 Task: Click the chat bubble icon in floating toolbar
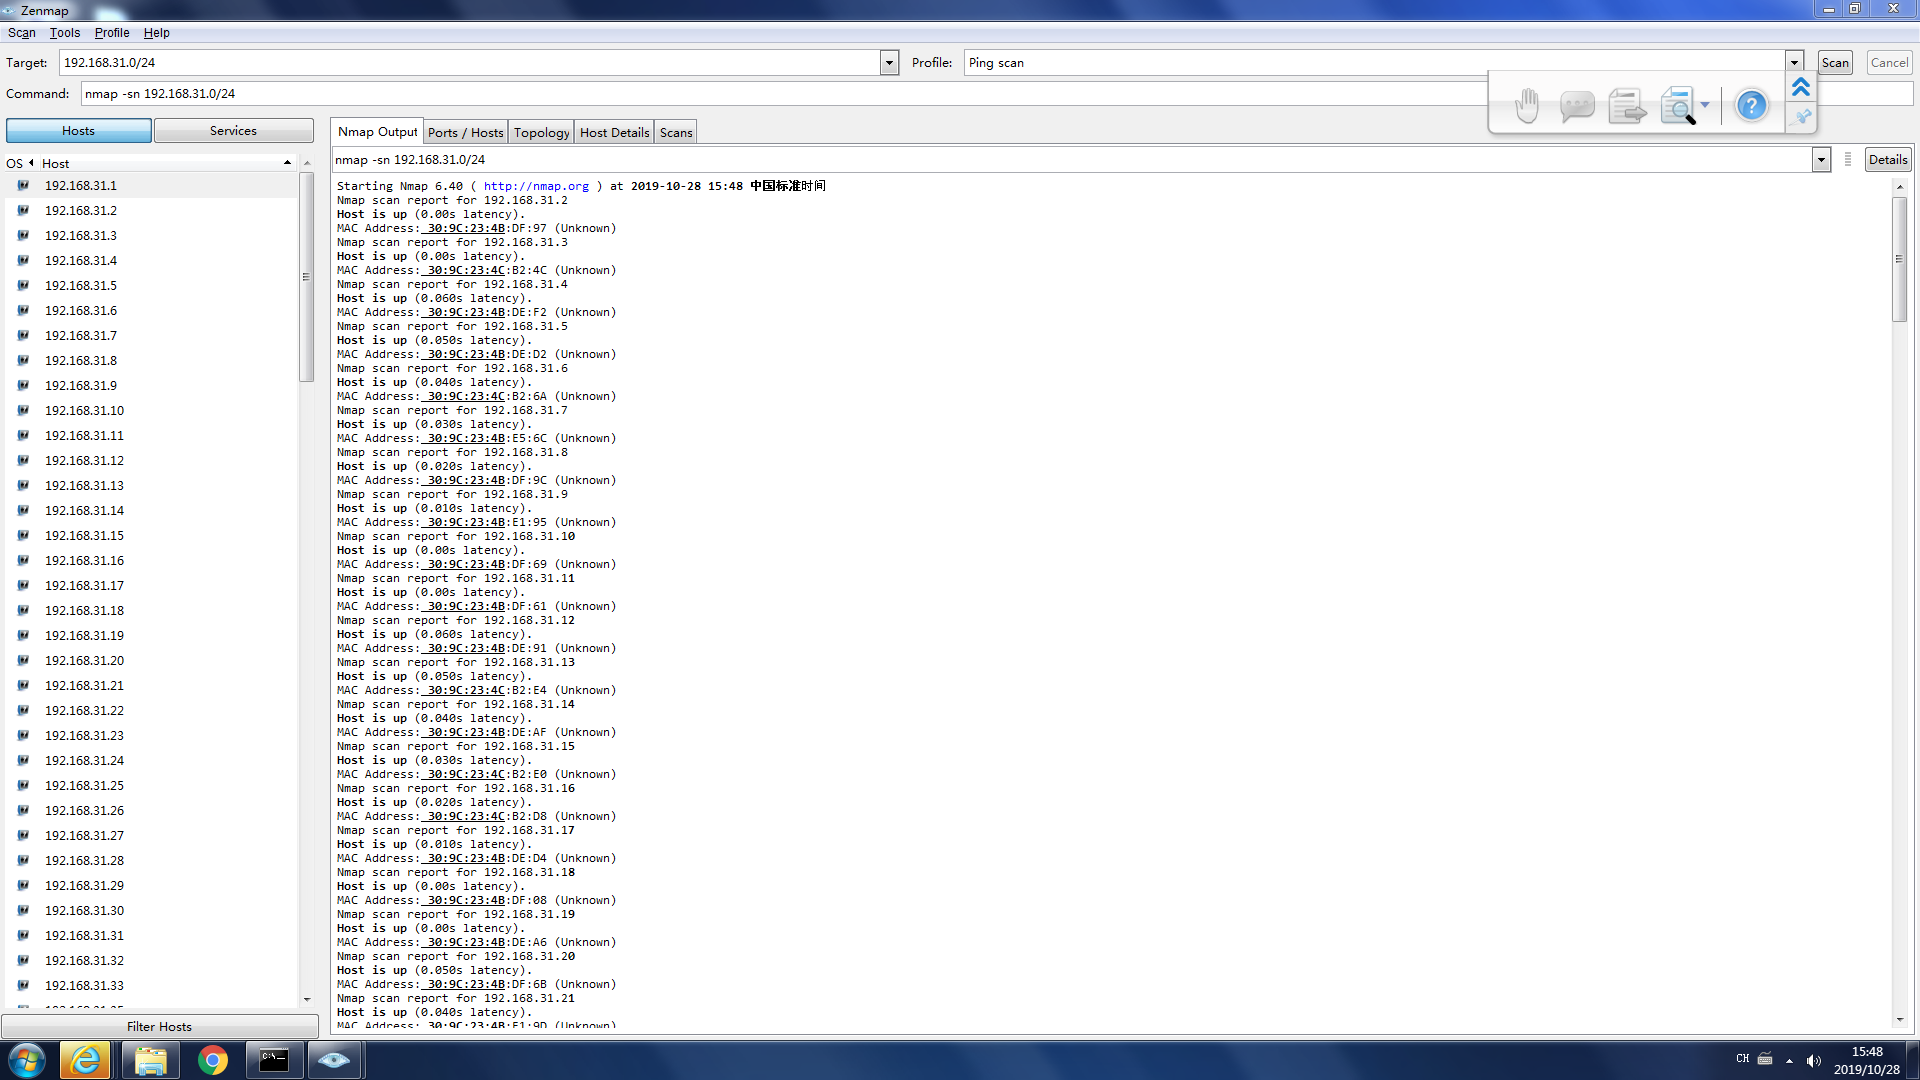(1576, 105)
